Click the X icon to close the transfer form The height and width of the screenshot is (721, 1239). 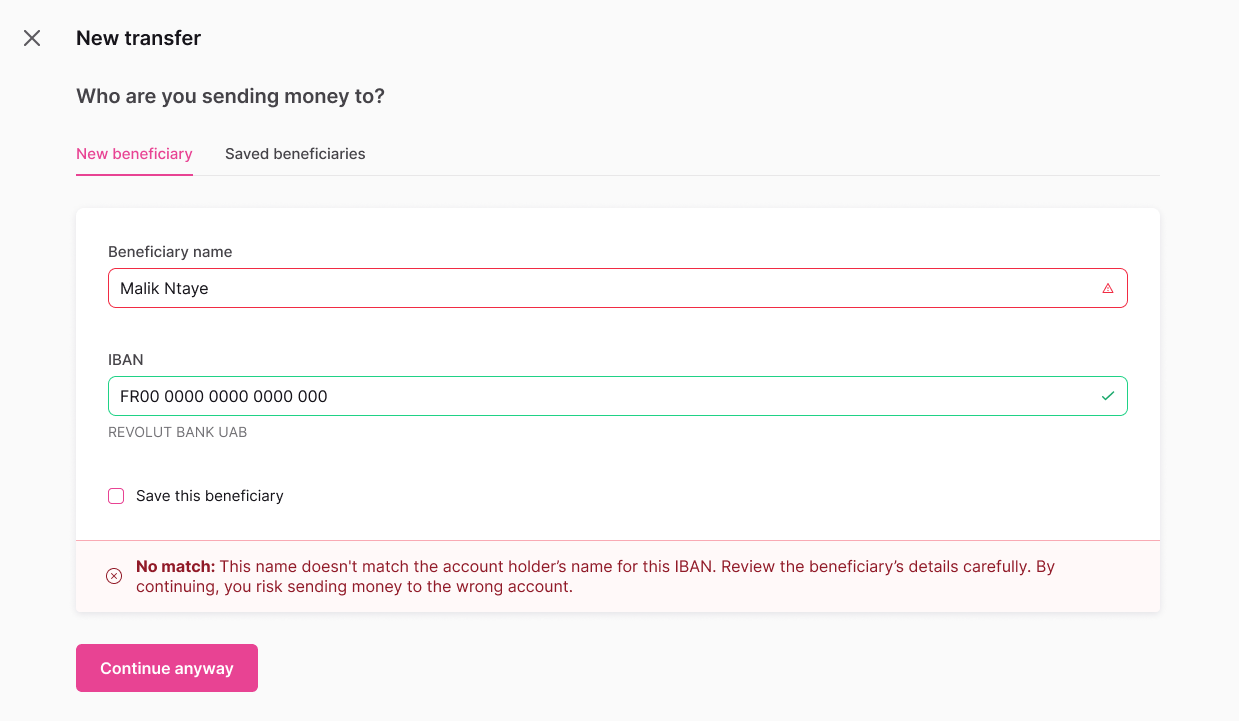pyautogui.click(x=31, y=37)
